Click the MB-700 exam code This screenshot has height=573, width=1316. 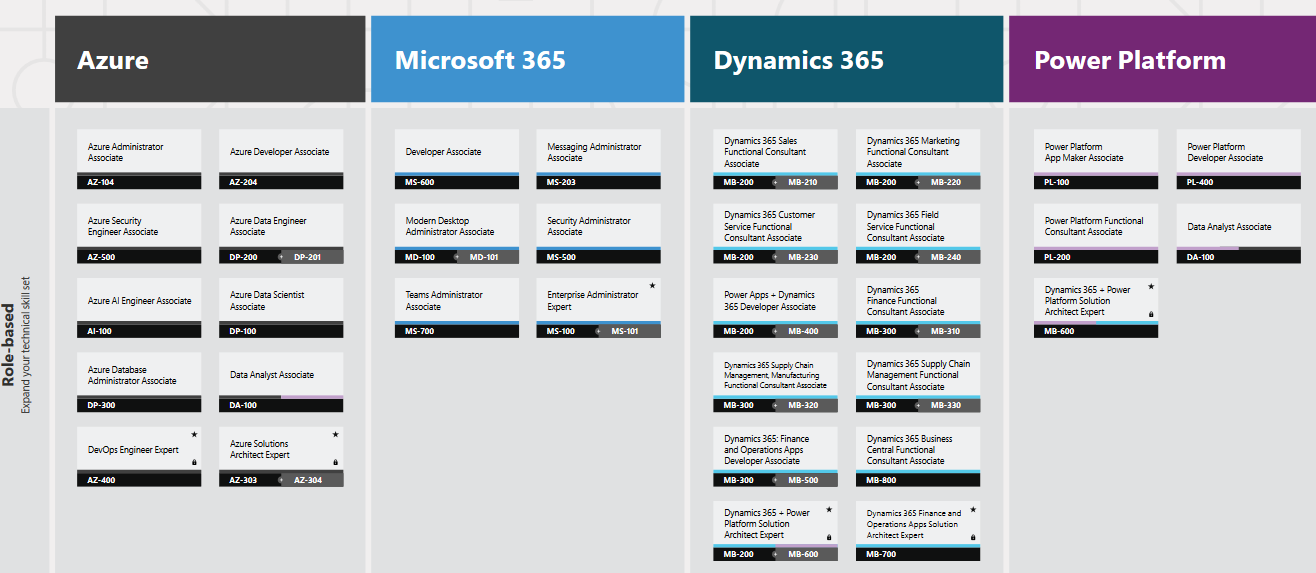pos(882,554)
